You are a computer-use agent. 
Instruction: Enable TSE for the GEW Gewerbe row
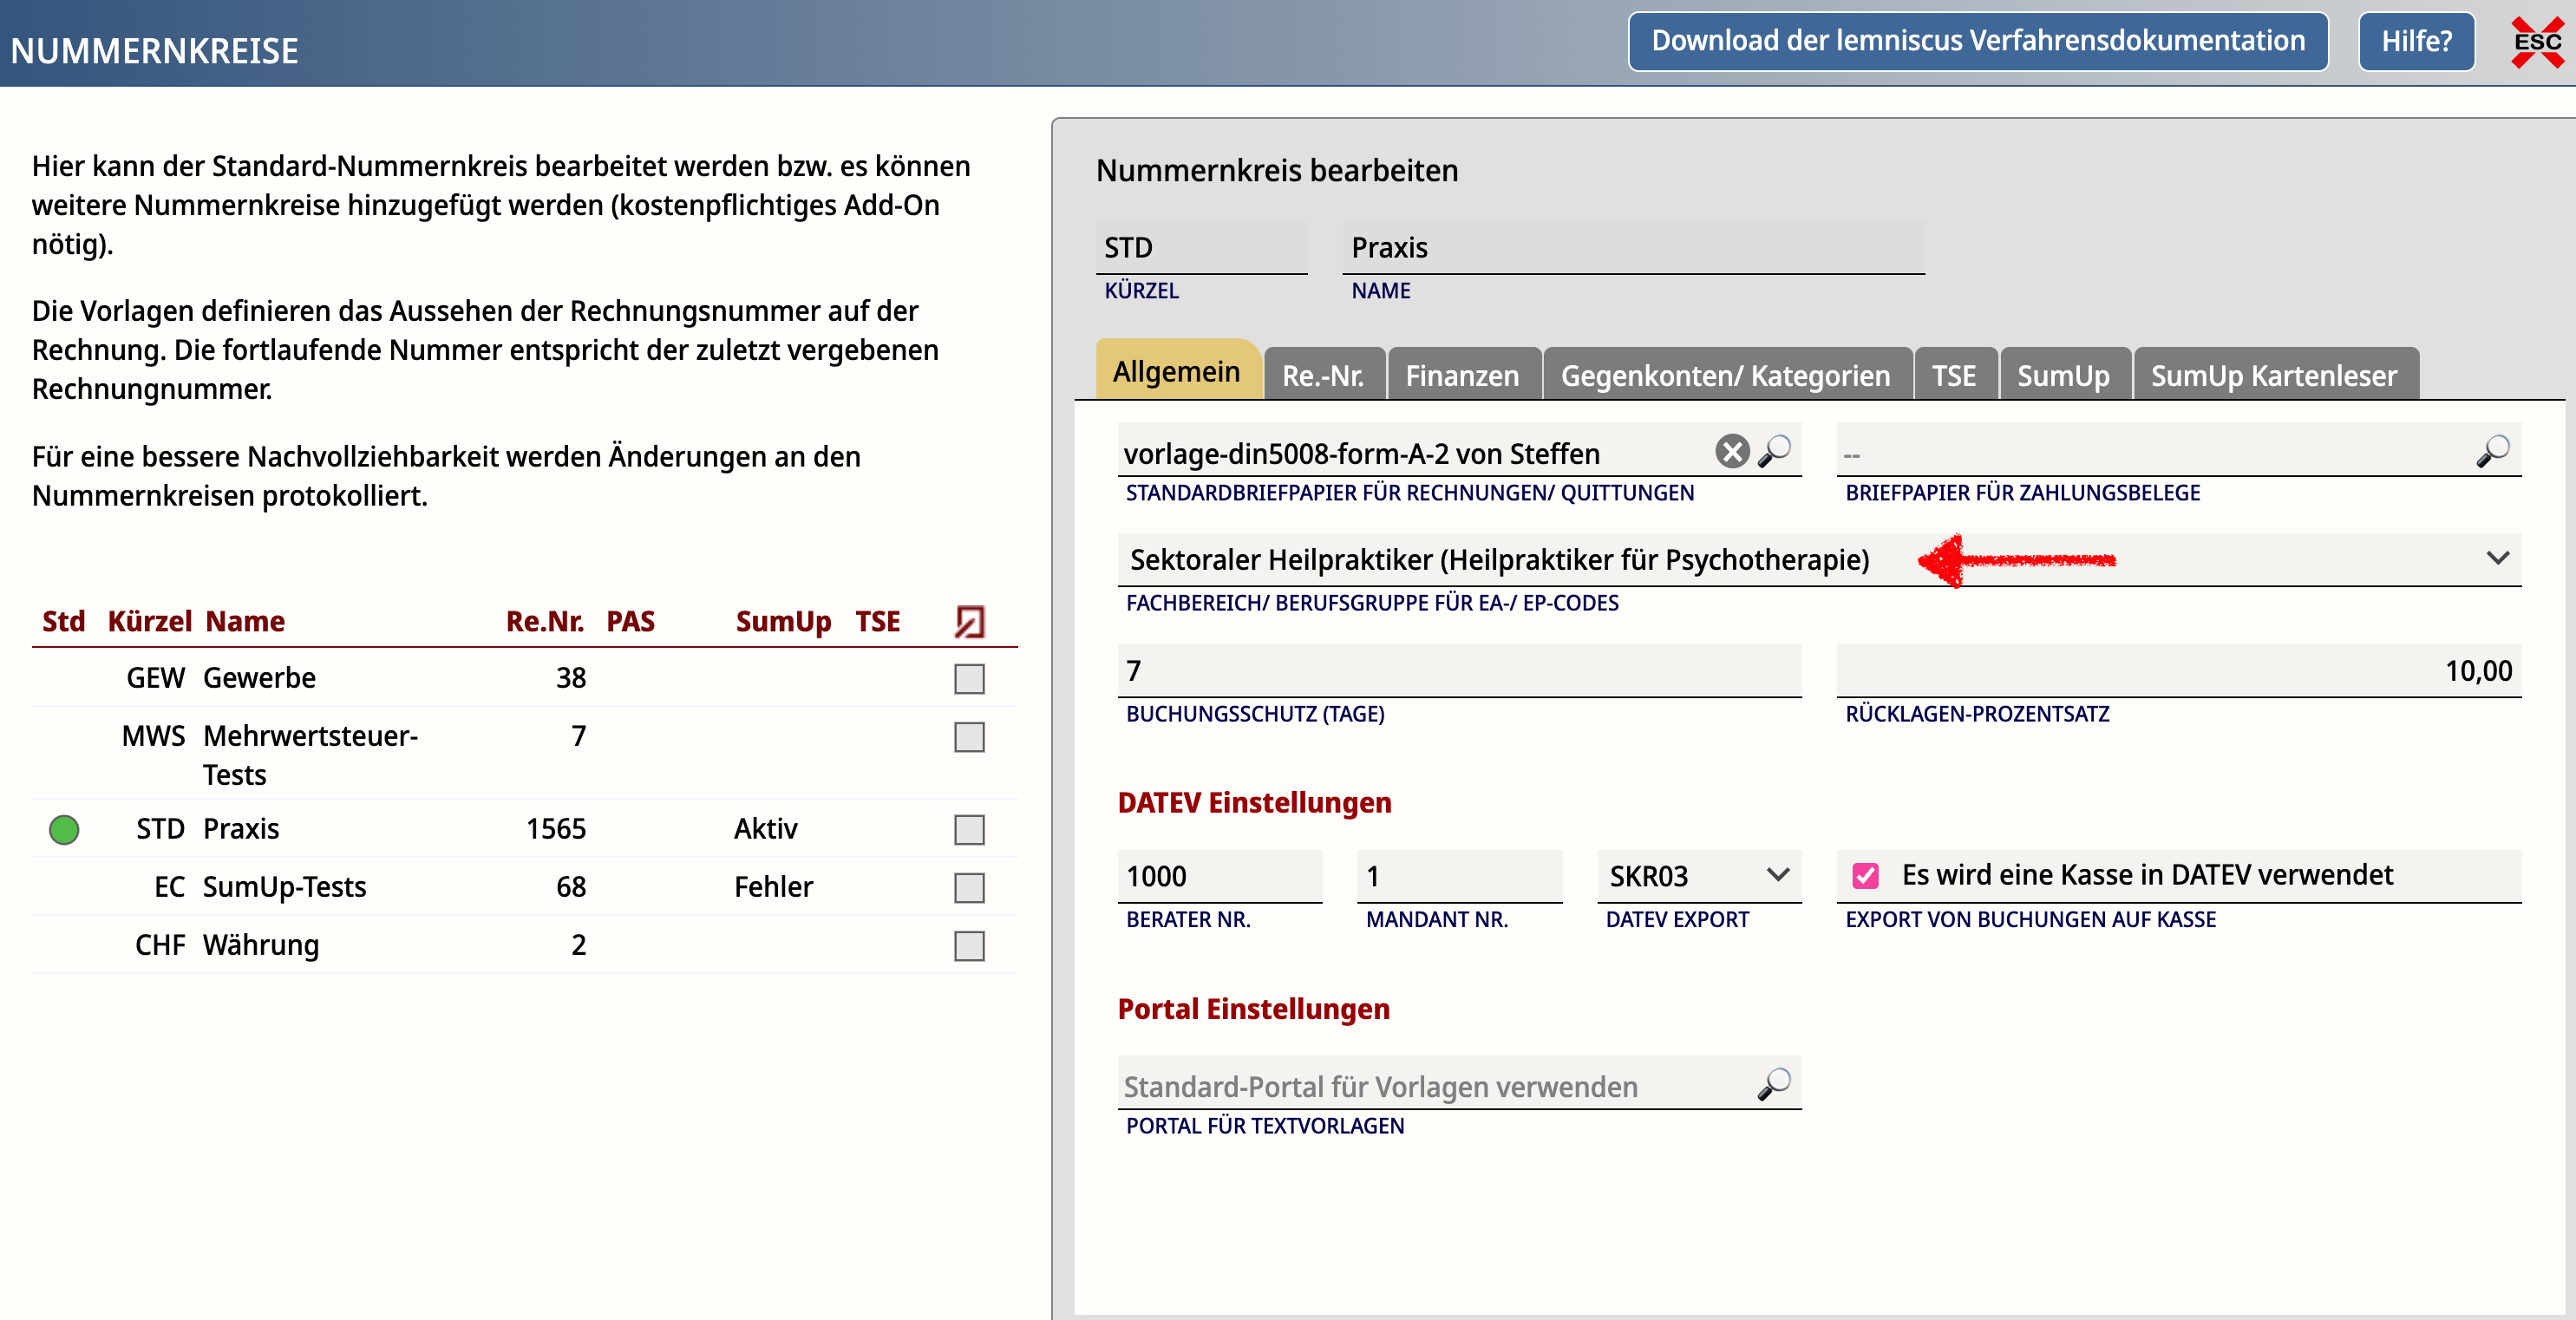click(968, 678)
